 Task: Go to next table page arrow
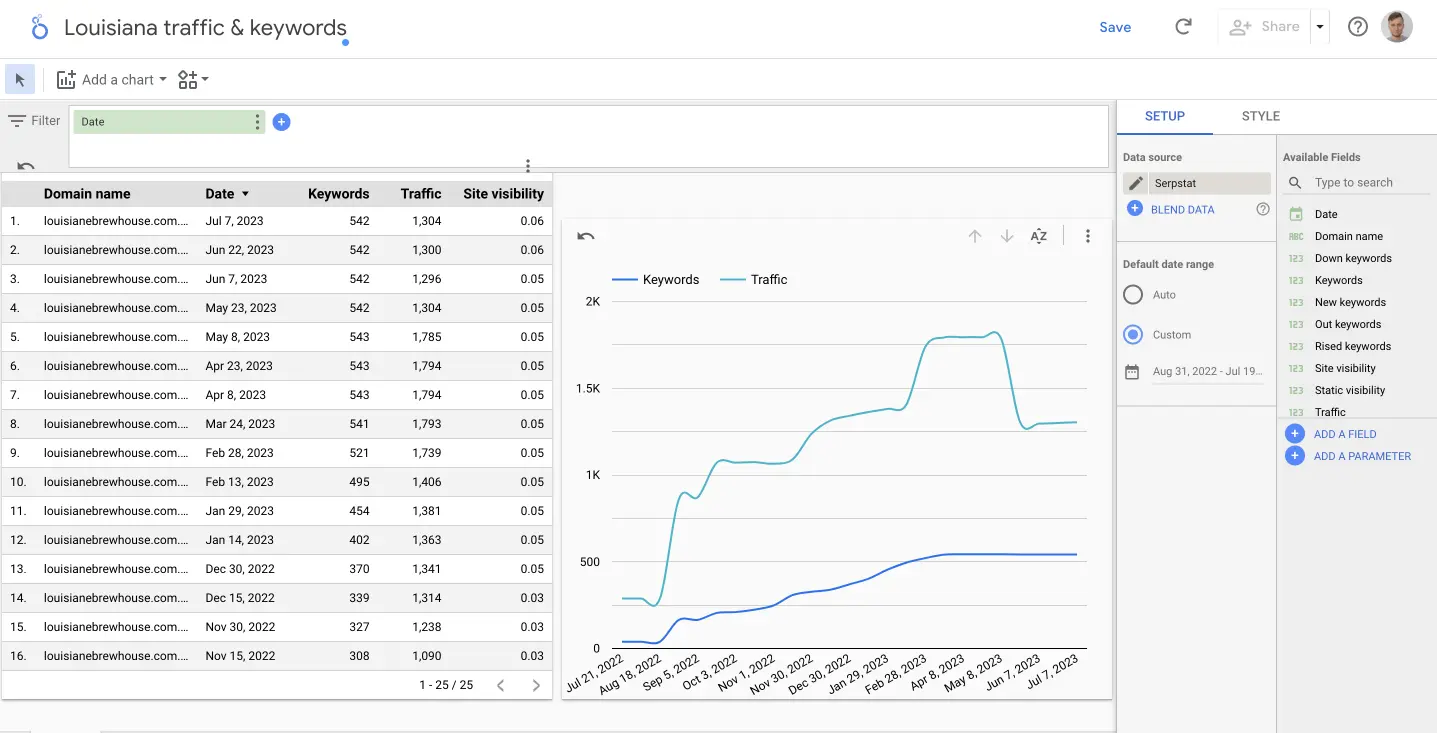click(536, 685)
